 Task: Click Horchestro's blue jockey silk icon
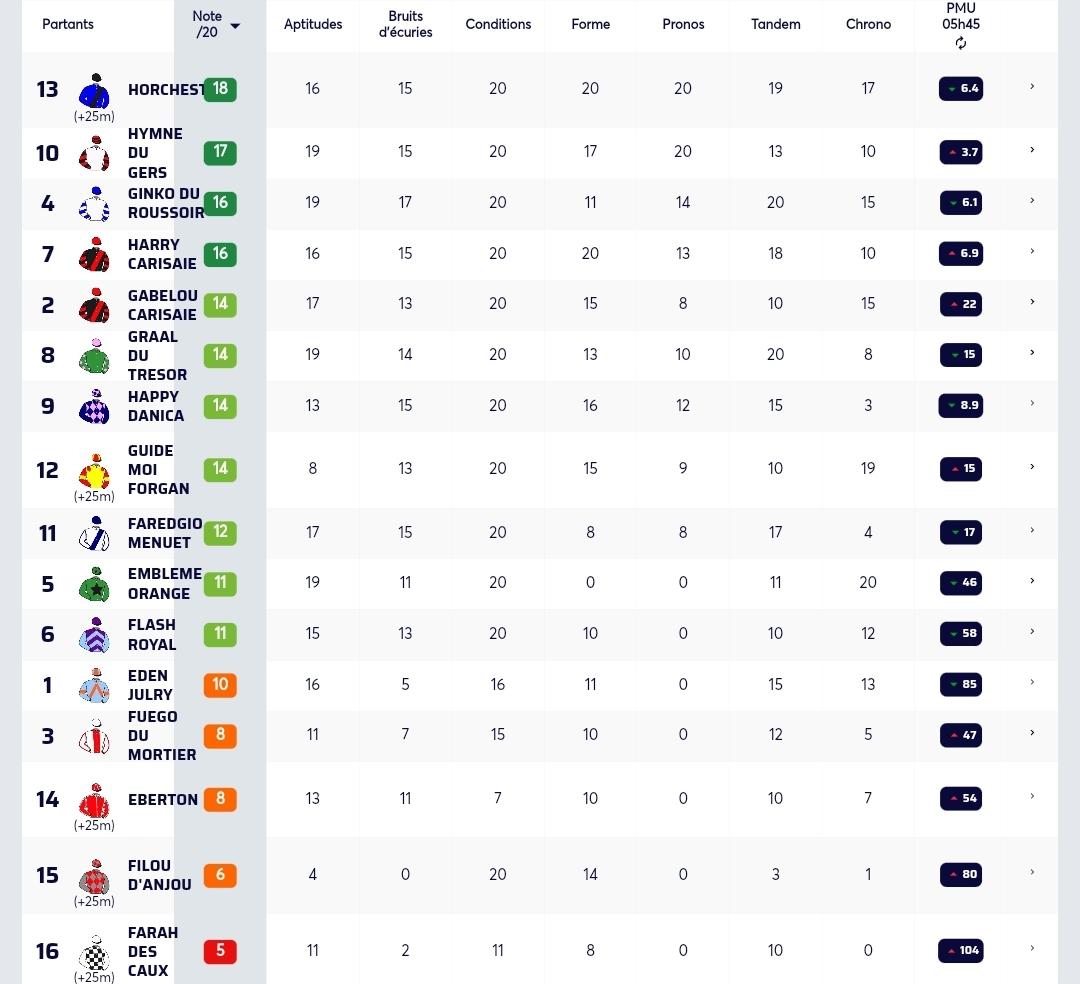pyautogui.click(x=94, y=90)
